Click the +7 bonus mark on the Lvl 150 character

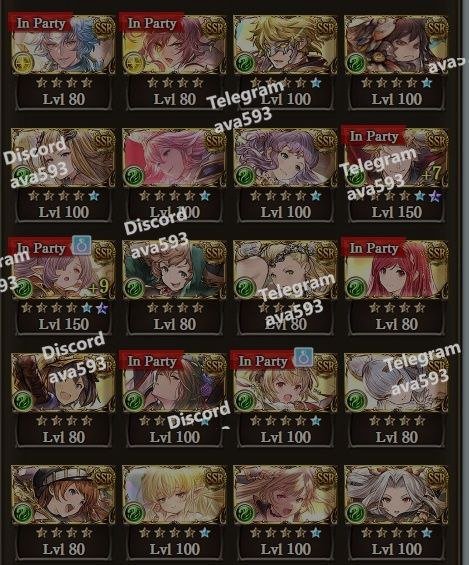[x=432, y=174]
